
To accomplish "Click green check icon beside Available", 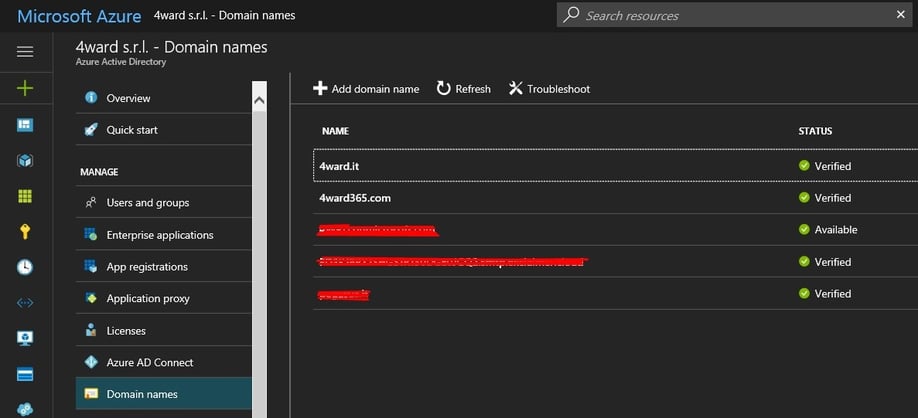I will click(804, 229).
